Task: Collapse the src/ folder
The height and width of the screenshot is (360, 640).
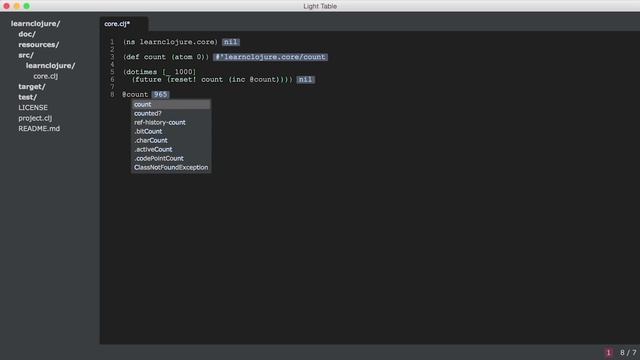Action: click(26, 55)
